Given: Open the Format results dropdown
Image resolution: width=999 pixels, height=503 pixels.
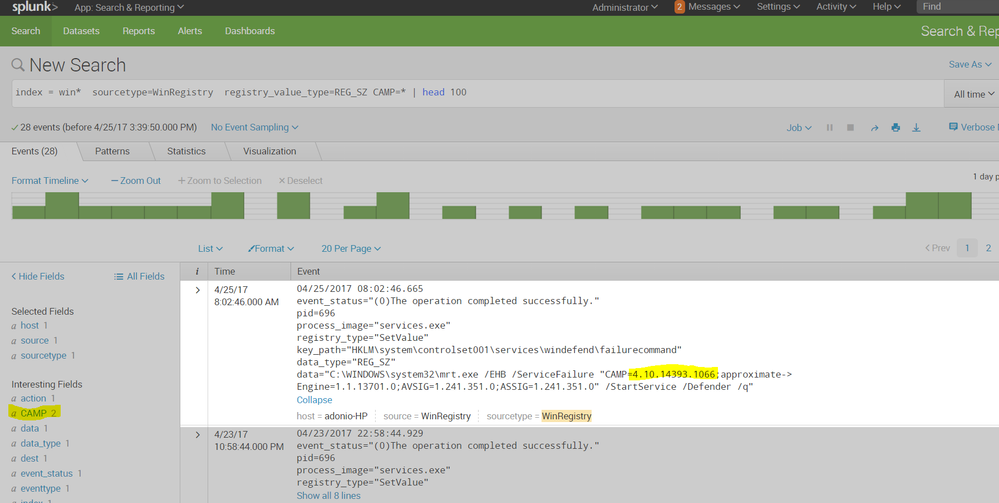Looking at the screenshot, I should pos(271,249).
